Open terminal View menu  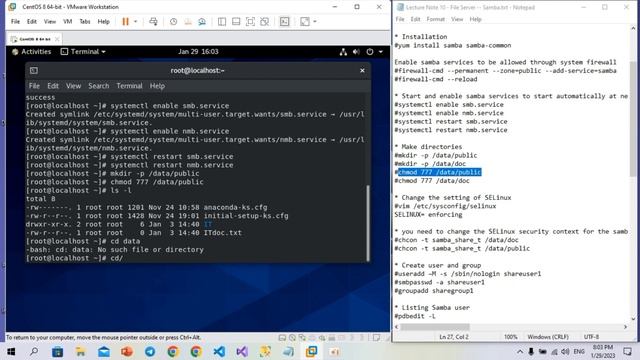point(73,86)
